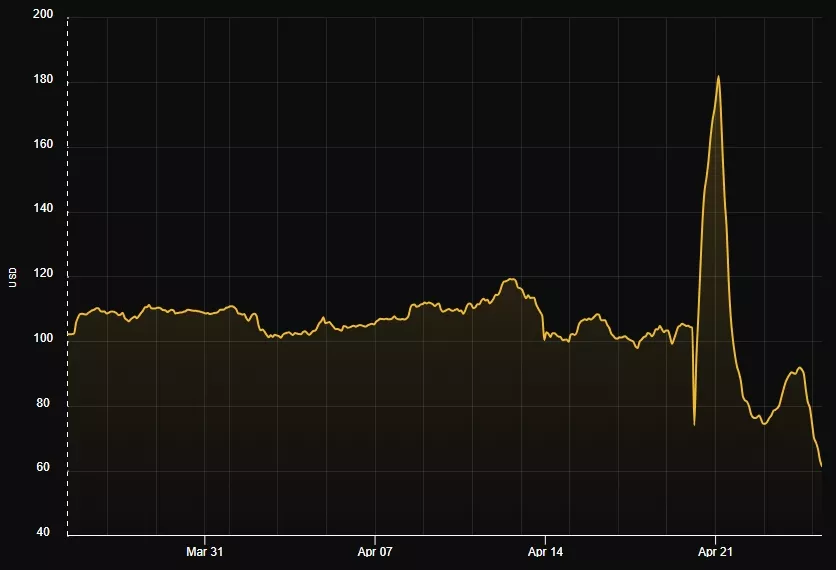Select the final data point at line's end
Viewport: 836px width, 570px height.
tap(821, 466)
